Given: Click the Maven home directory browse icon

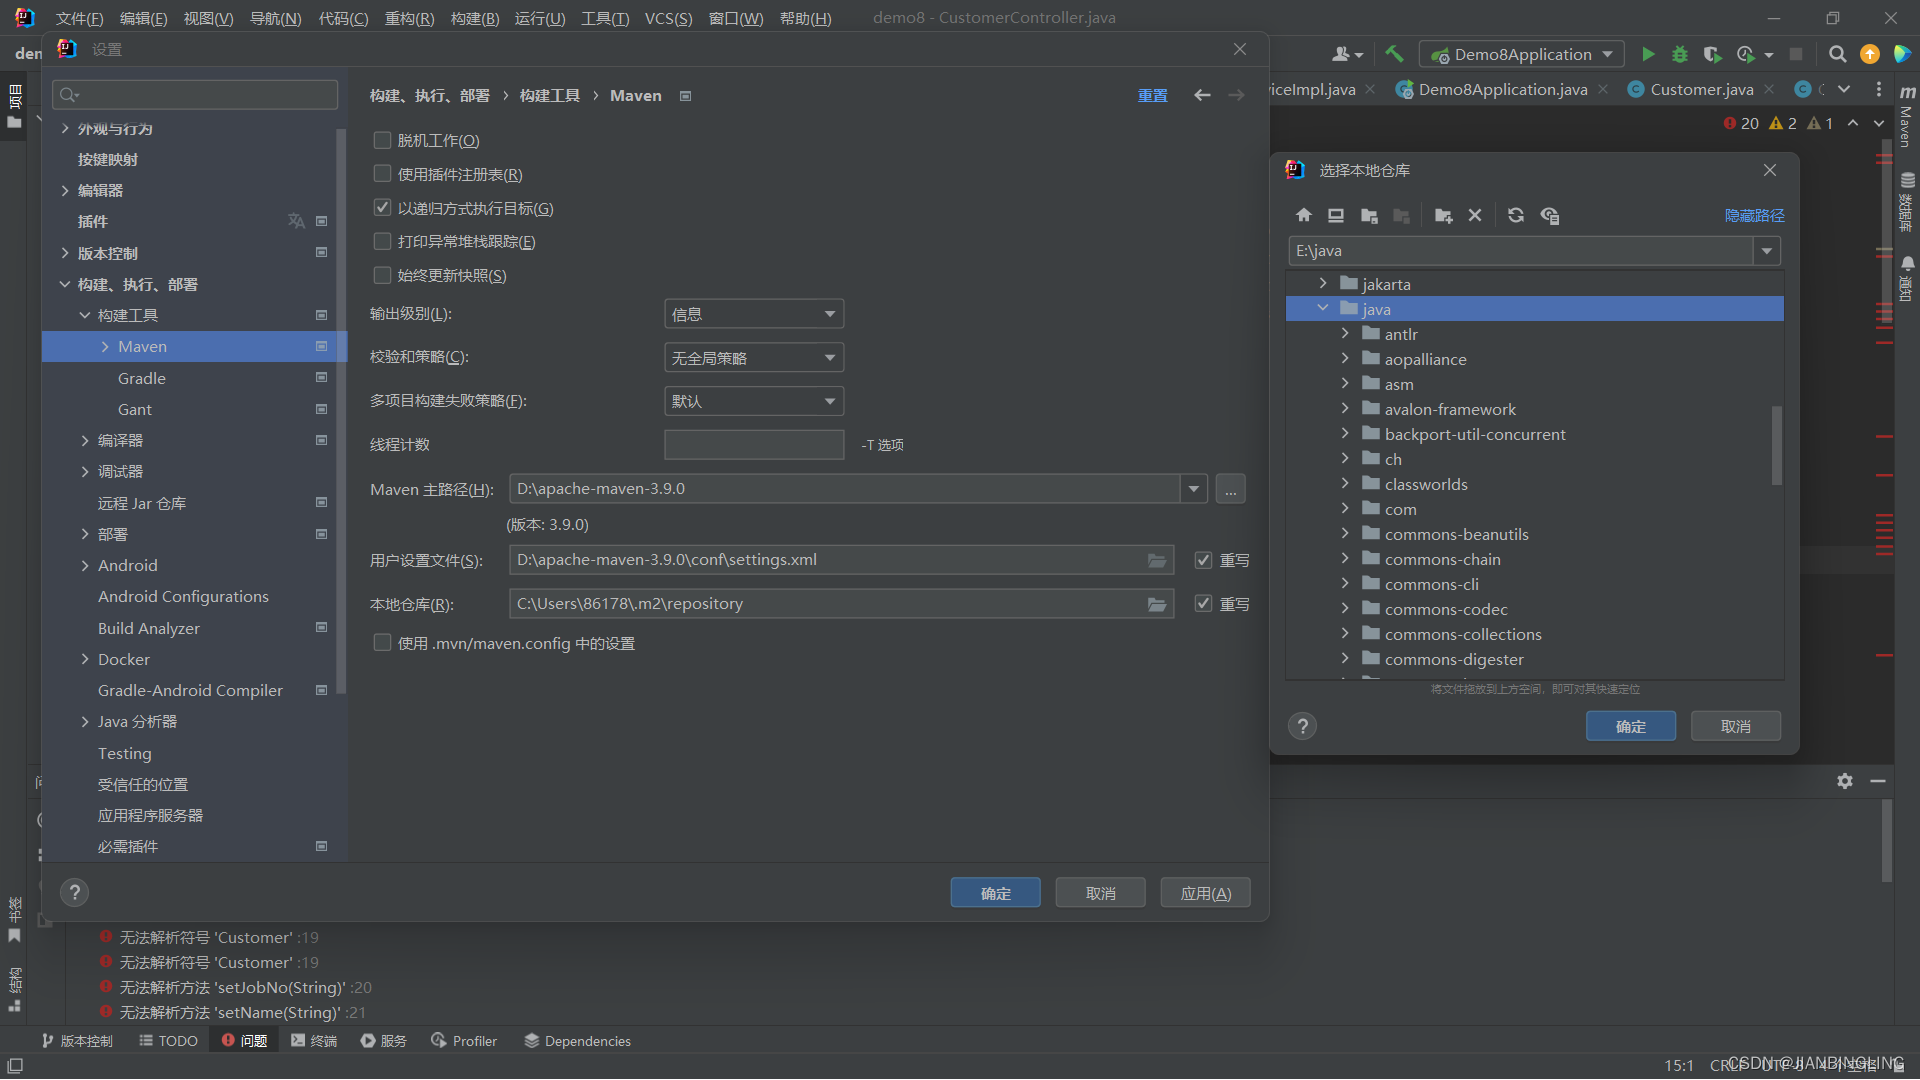Looking at the screenshot, I should [x=1230, y=488].
